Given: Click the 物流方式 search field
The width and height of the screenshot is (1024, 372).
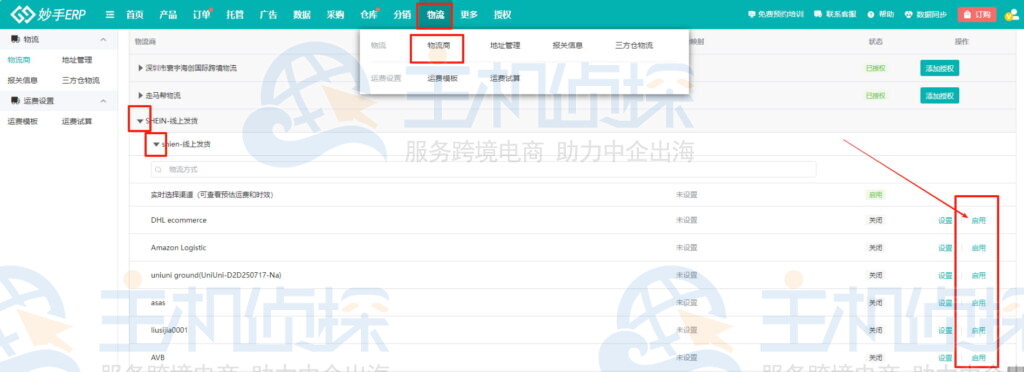Looking at the screenshot, I should [483, 169].
